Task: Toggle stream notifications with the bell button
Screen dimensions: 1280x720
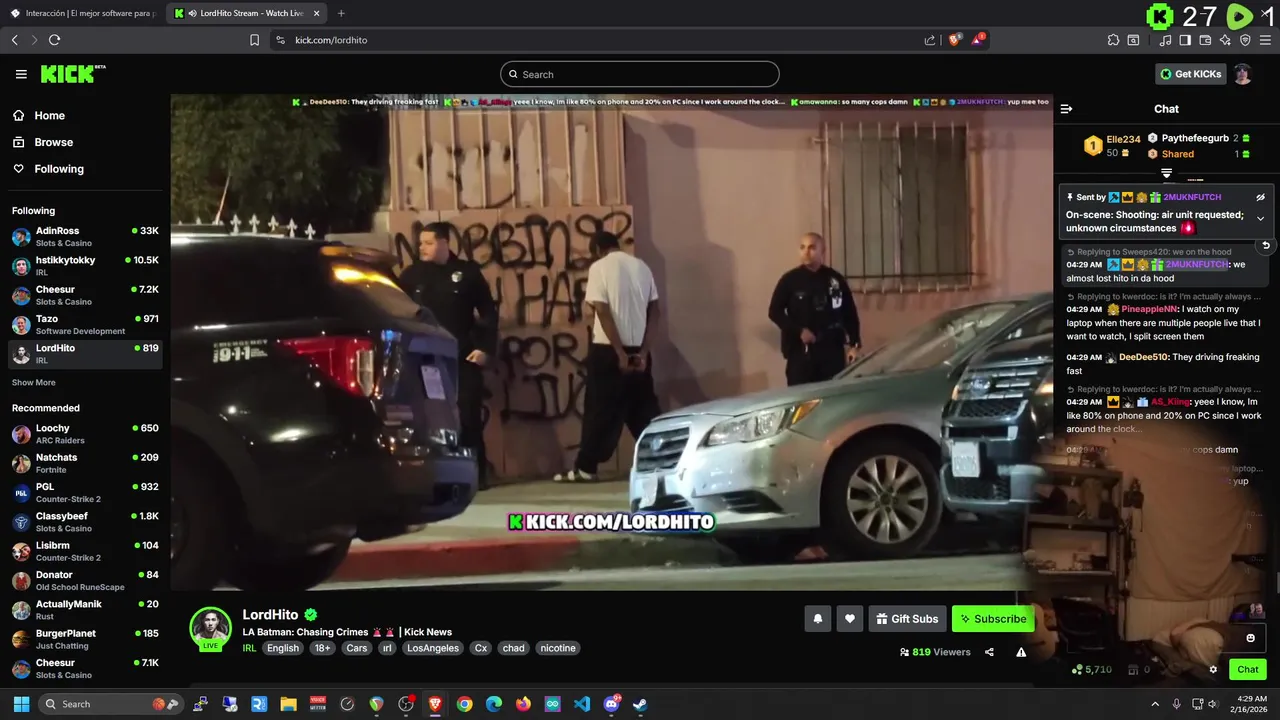Action: point(817,619)
